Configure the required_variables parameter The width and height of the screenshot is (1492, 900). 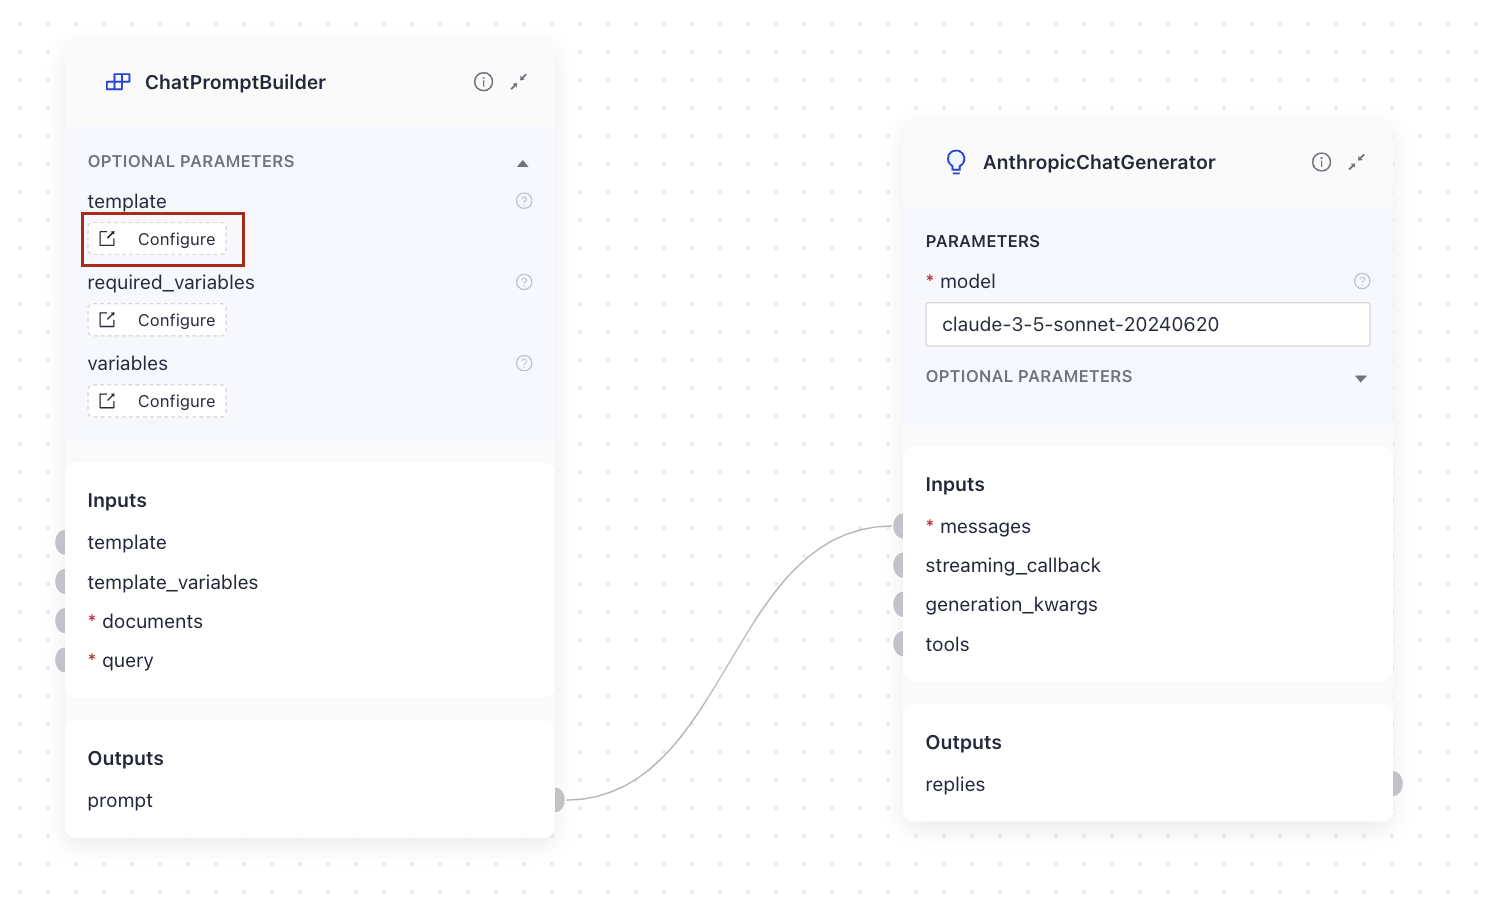tap(157, 319)
